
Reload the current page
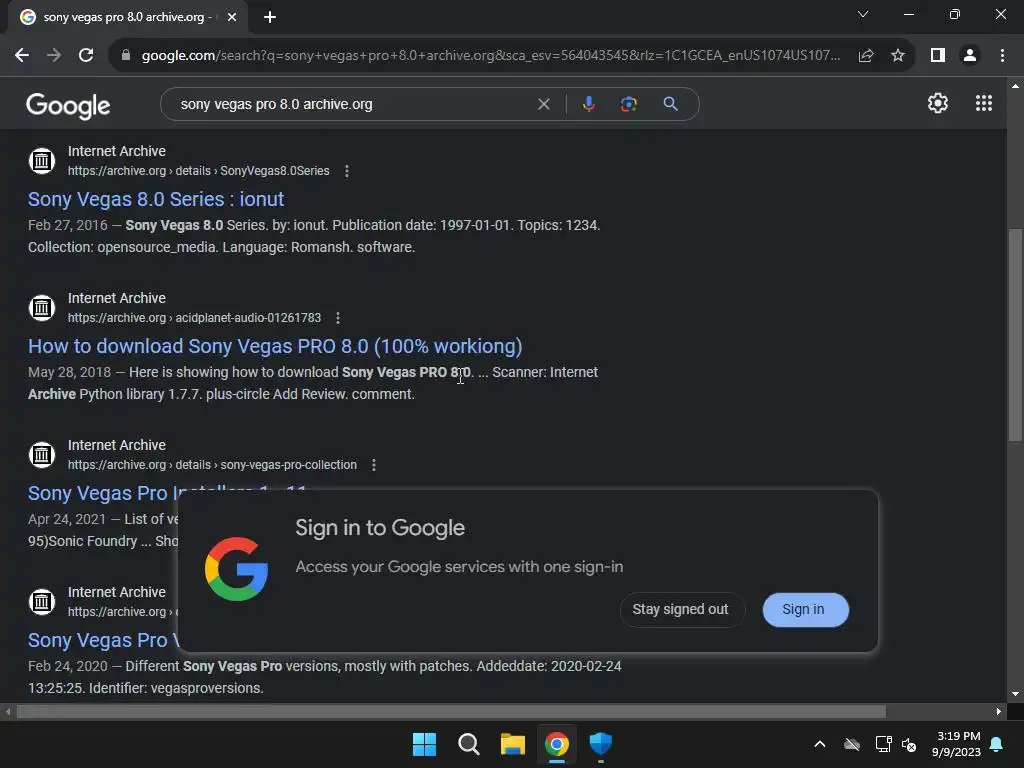(x=86, y=56)
